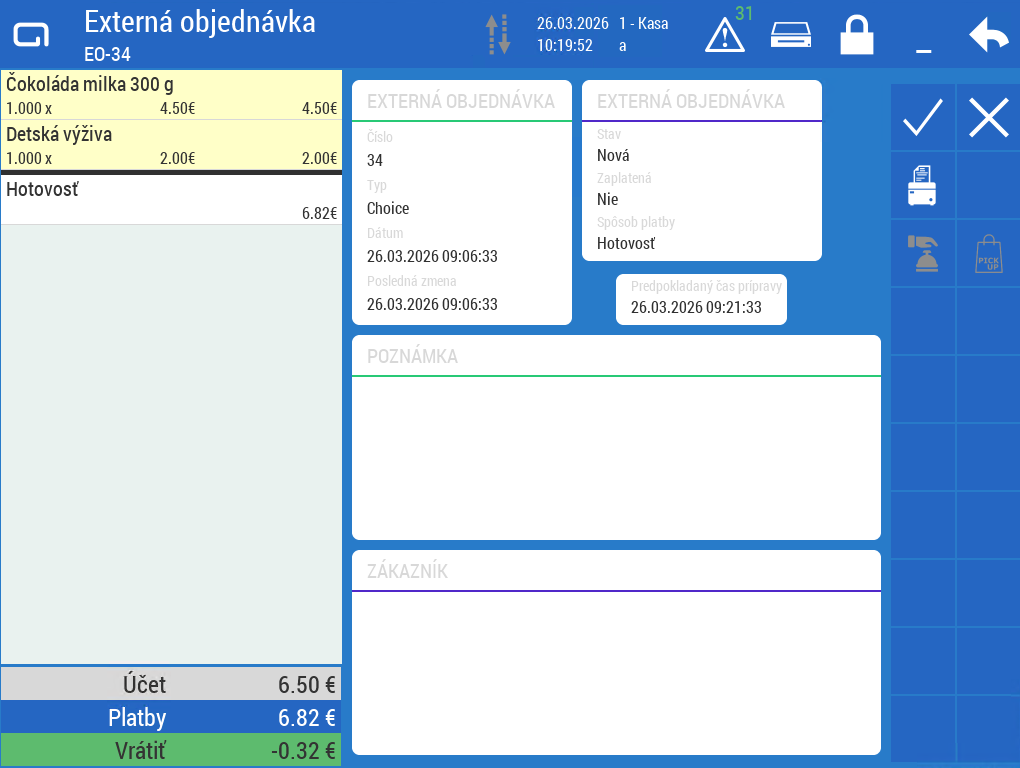Select the Čokoláda milka 300 g item

click(171, 95)
